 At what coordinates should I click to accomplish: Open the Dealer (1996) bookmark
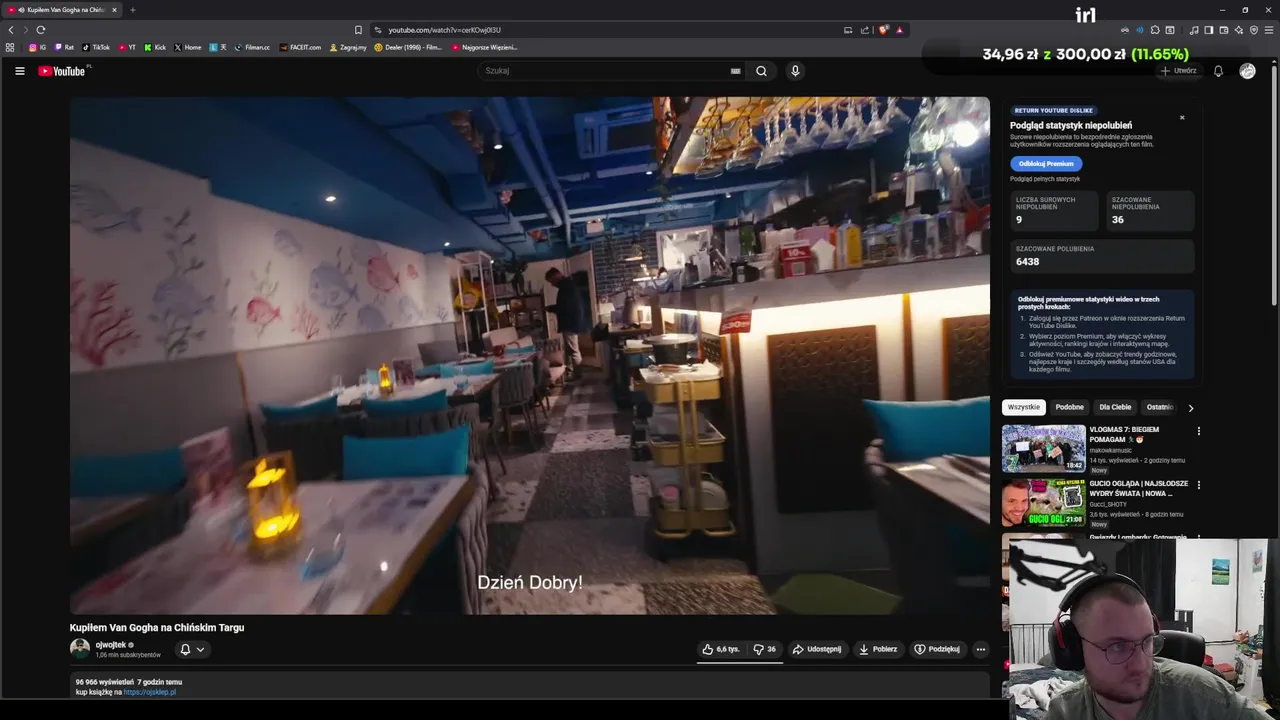[x=408, y=47]
